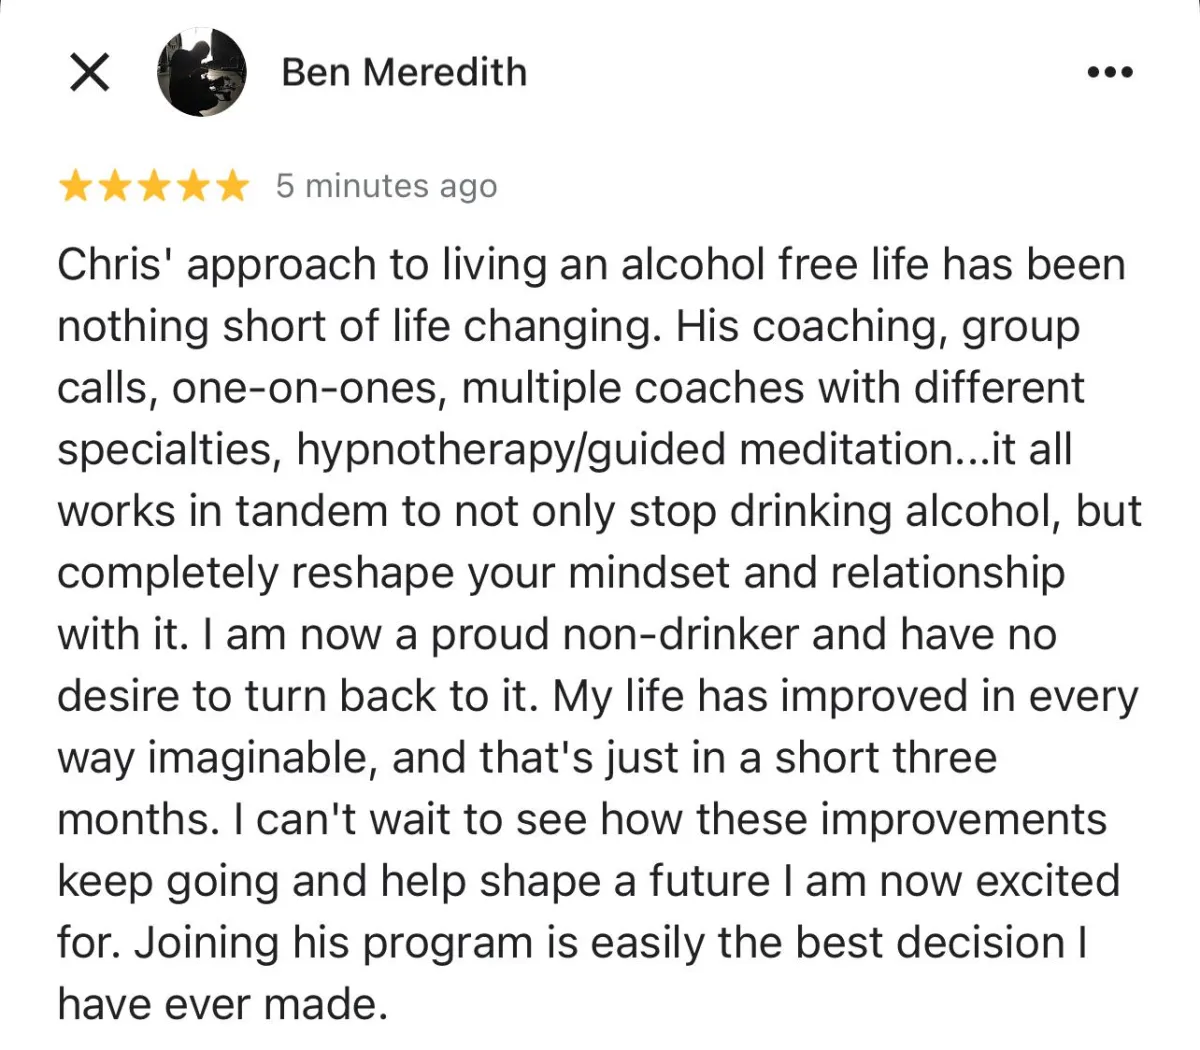Screen dimensions: 1200x1050
Task: Select the second gold rating star
Action: click(115, 186)
